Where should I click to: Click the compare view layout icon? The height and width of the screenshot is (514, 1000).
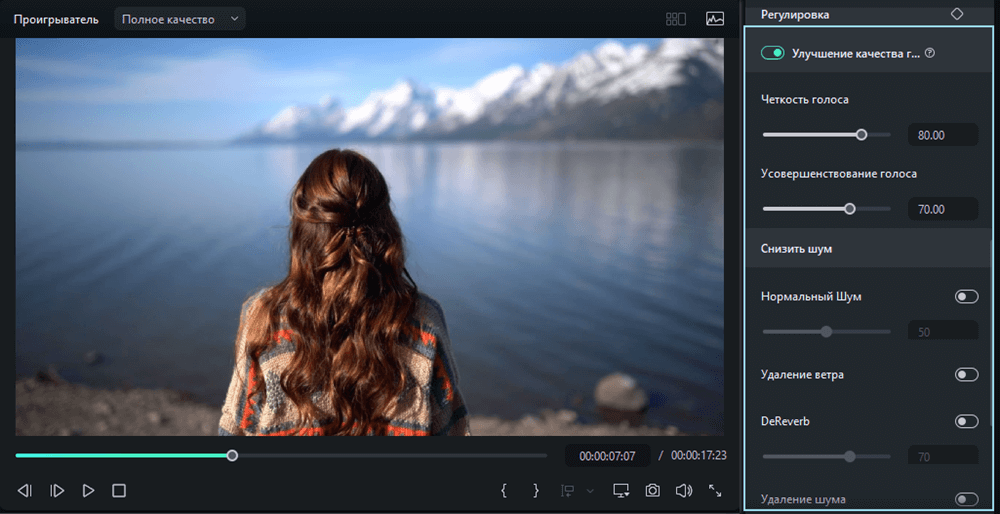[x=675, y=19]
